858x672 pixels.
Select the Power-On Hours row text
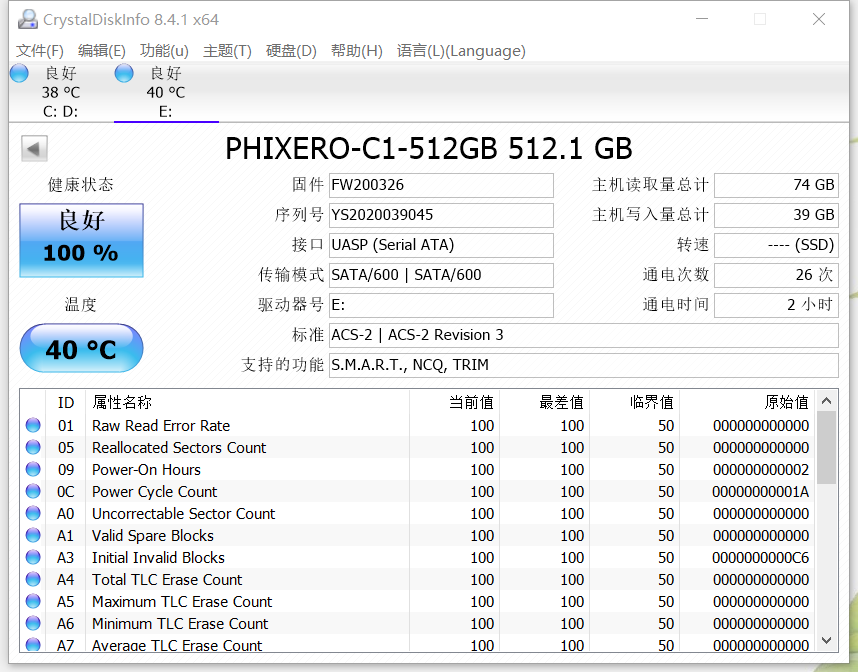tap(146, 470)
